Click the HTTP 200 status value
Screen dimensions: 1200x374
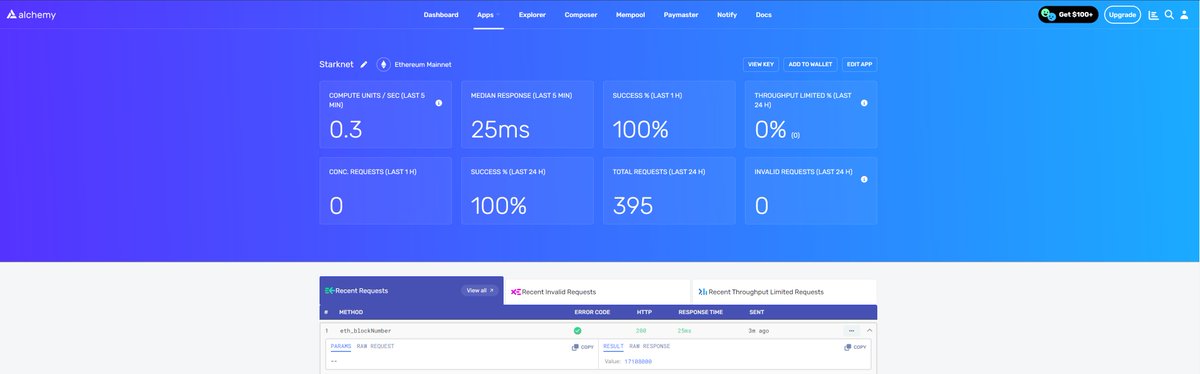pyautogui.click(x=642, y=330)
